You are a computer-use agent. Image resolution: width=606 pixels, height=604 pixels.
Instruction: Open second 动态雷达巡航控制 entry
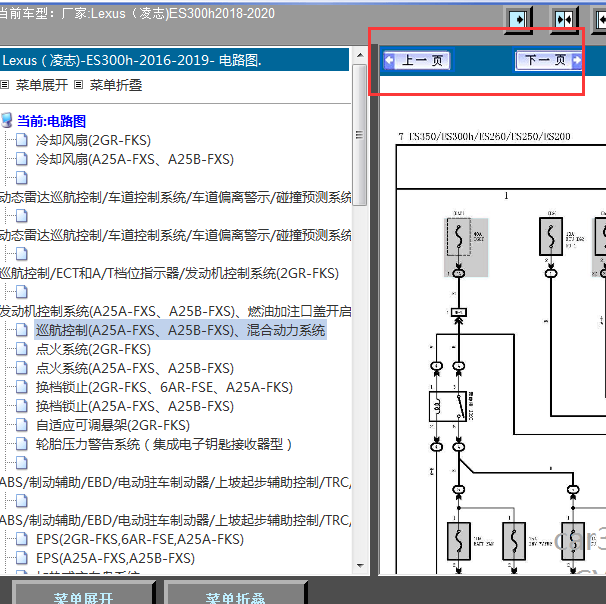pyautogui.click(x=176, y=235)
